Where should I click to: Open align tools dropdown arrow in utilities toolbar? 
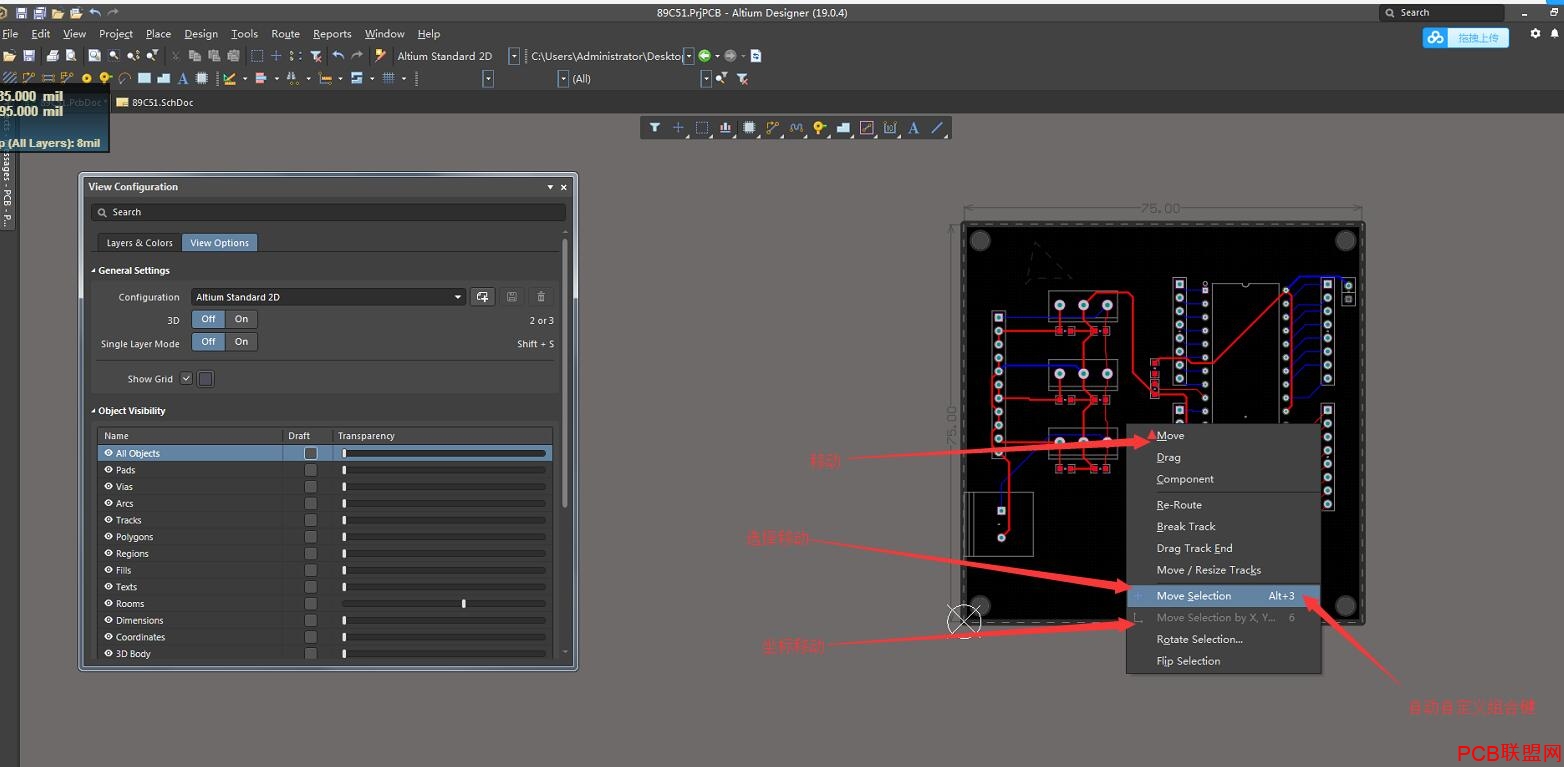[277, 78]
